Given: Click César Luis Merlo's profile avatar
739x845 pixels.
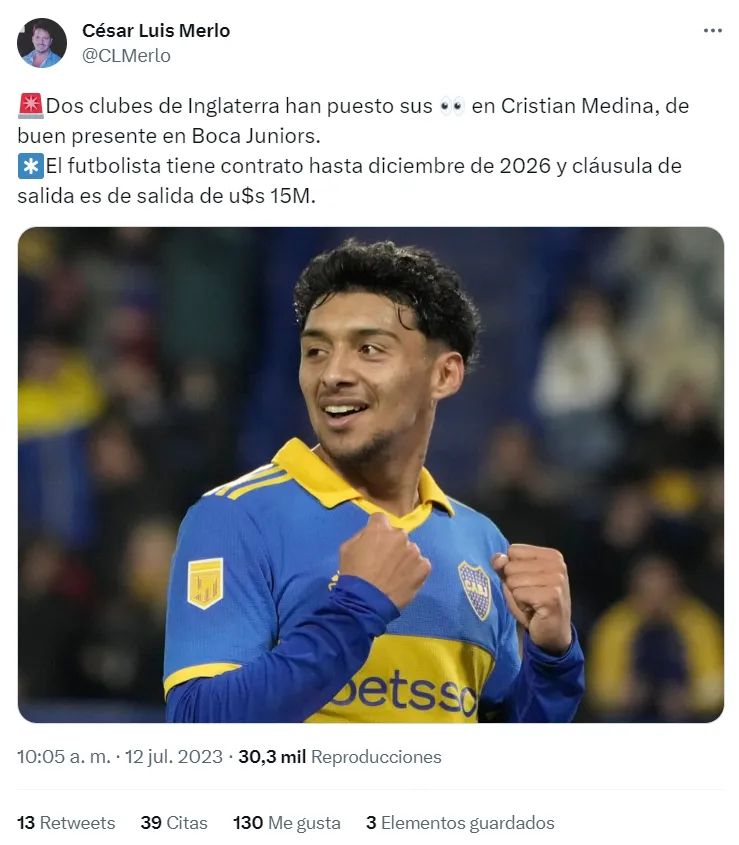Looking at the screenshot, I should 42,43.
